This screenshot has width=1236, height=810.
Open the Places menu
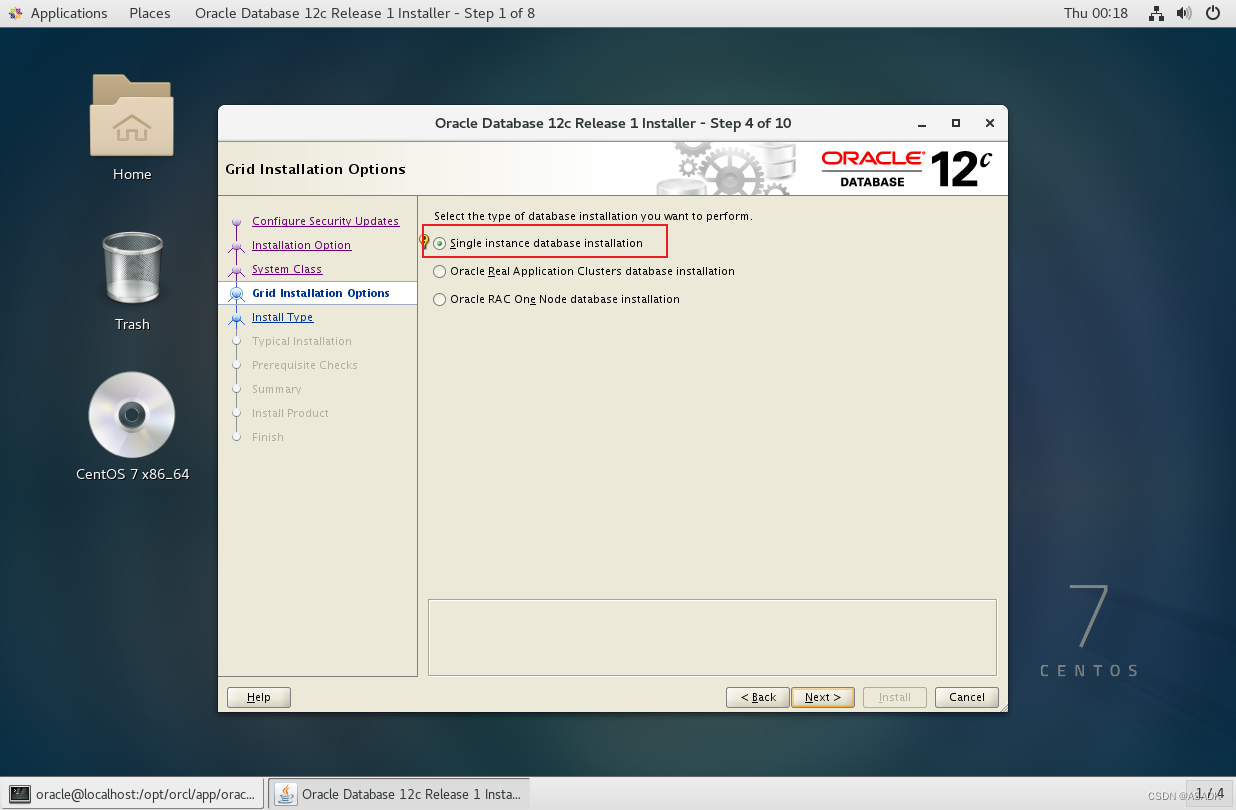tap(150, 13)
